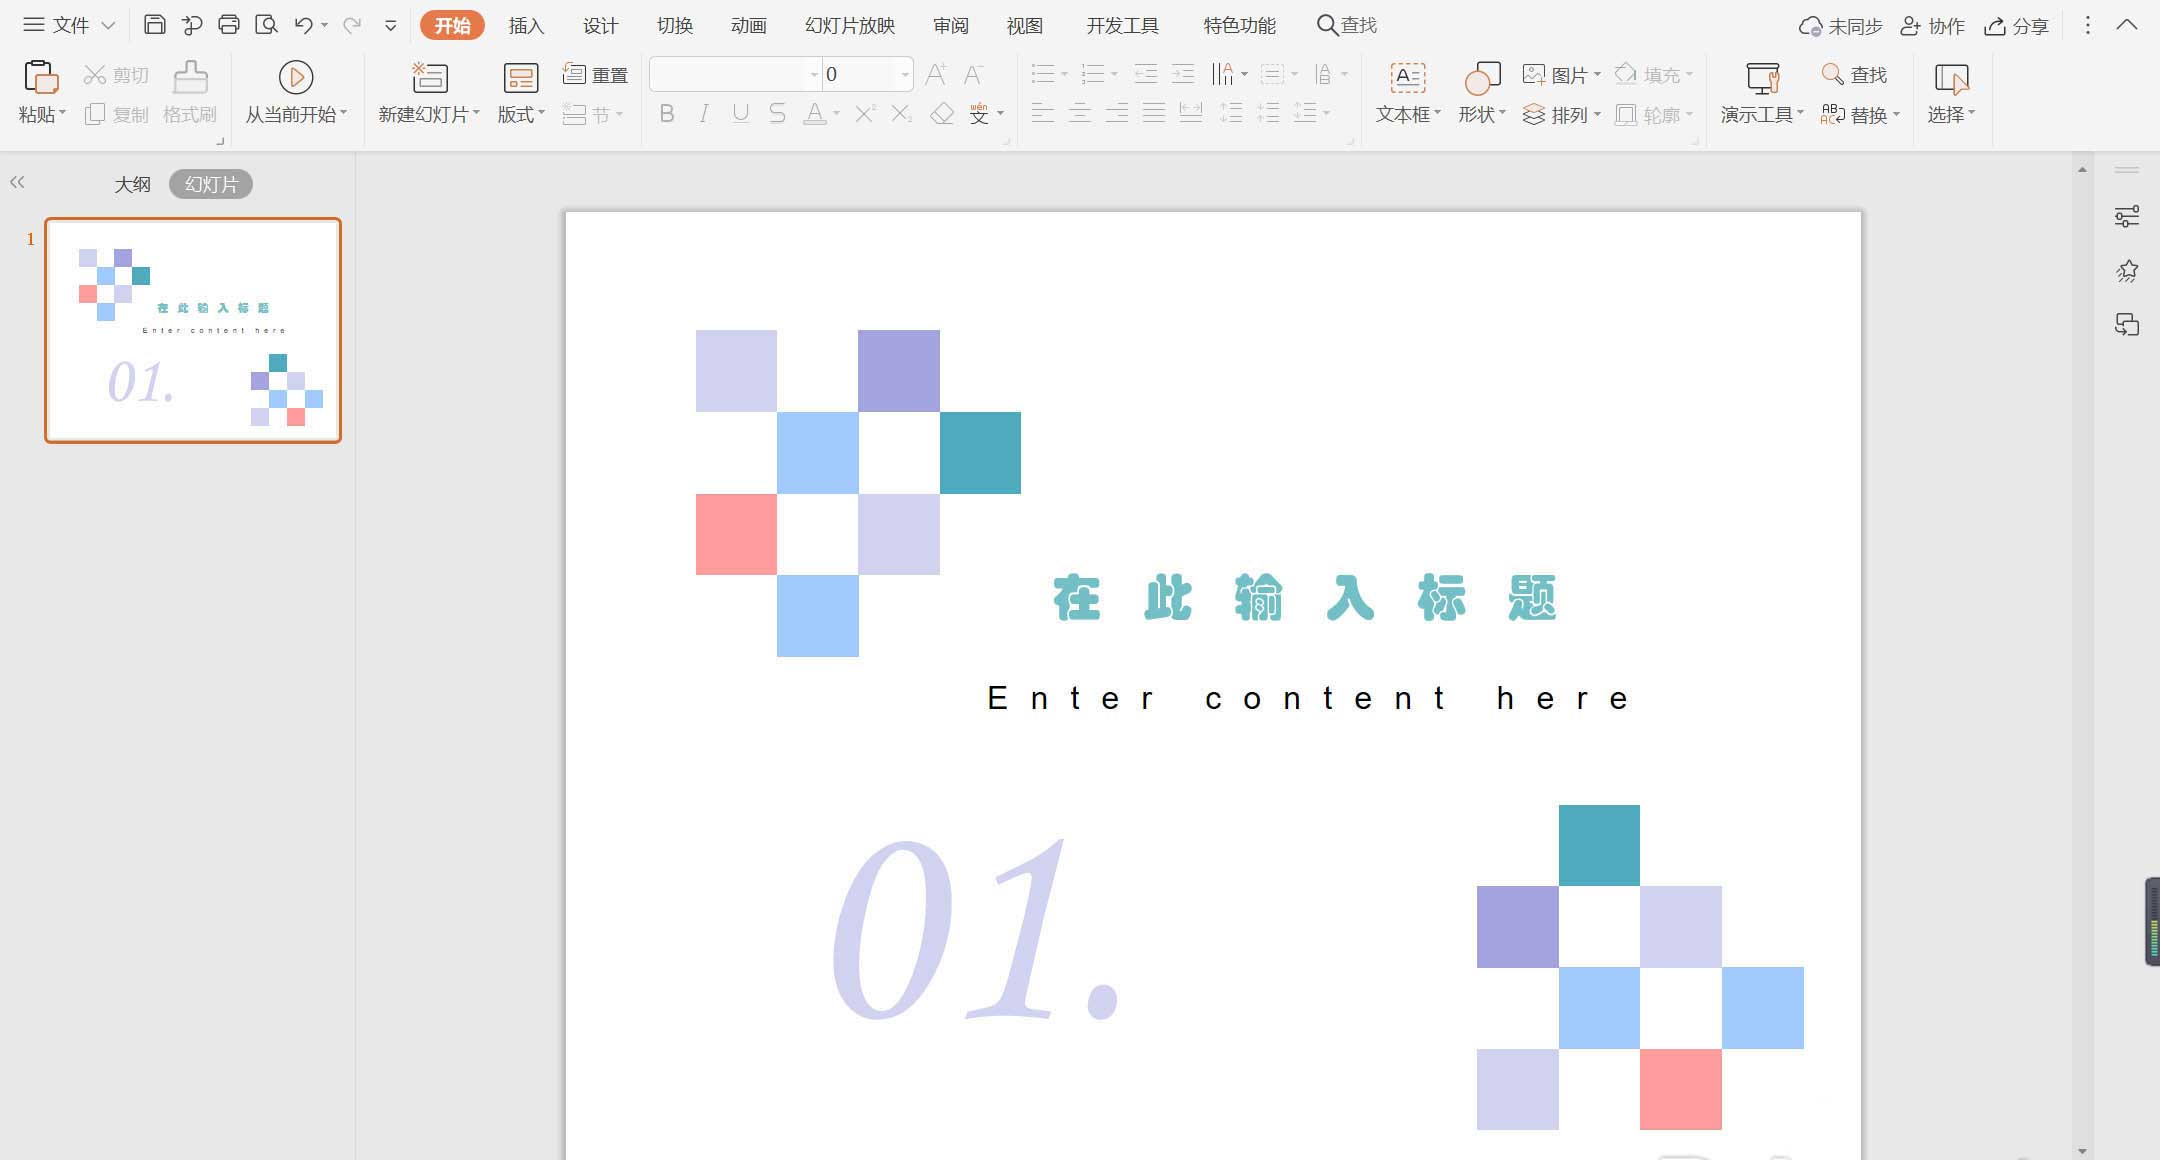The height and width of the screenshot is (1160, 2160).
Task: Toggle Bold formatting button
Action: coord(667,114)
